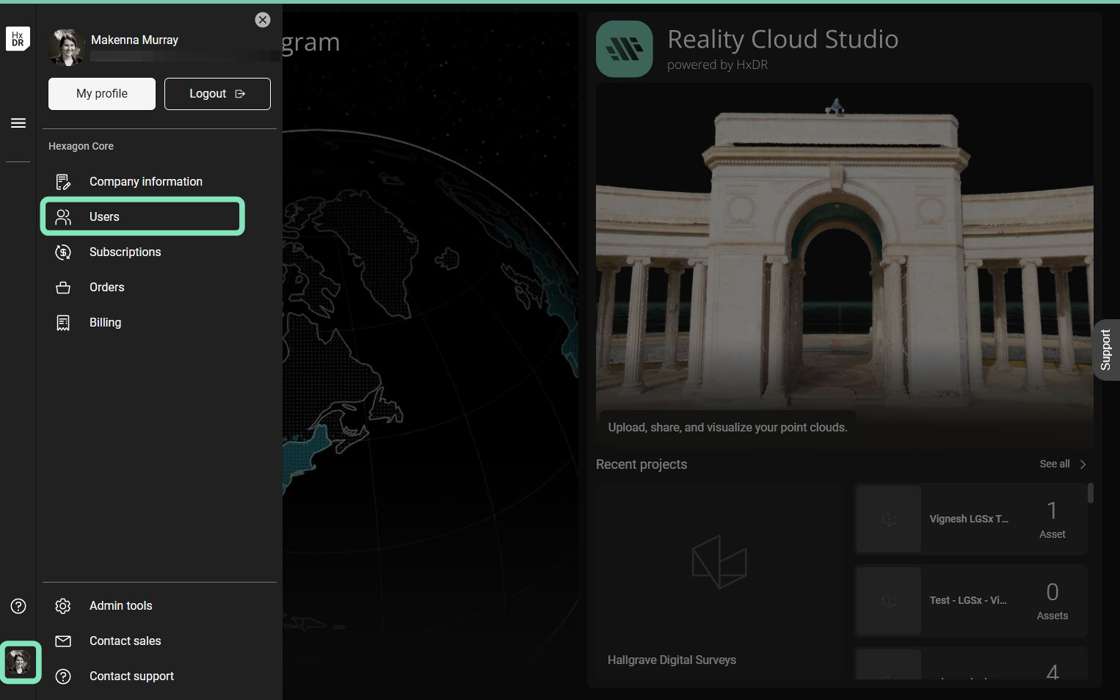Open the Test - LGSx - Vi... project card
The image size is (1120, 700).
tap(971, 601)
